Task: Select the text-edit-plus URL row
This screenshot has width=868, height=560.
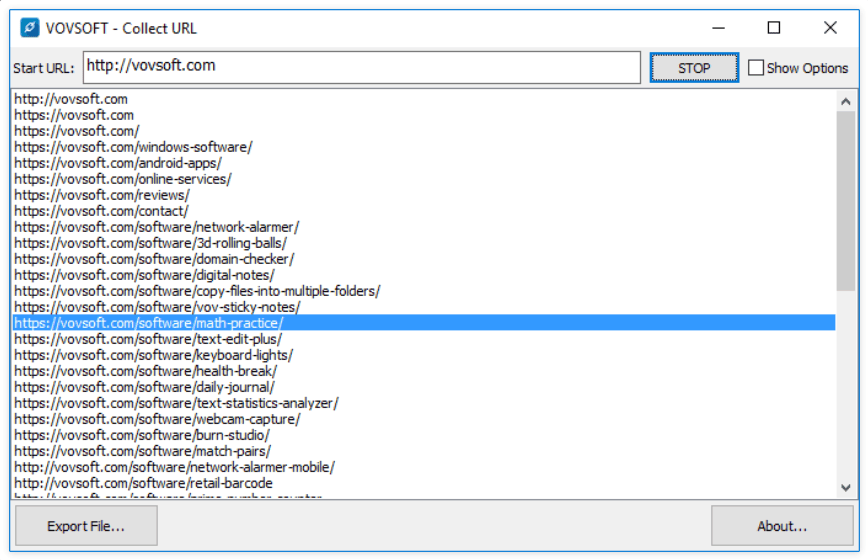Action: [424, 339]
